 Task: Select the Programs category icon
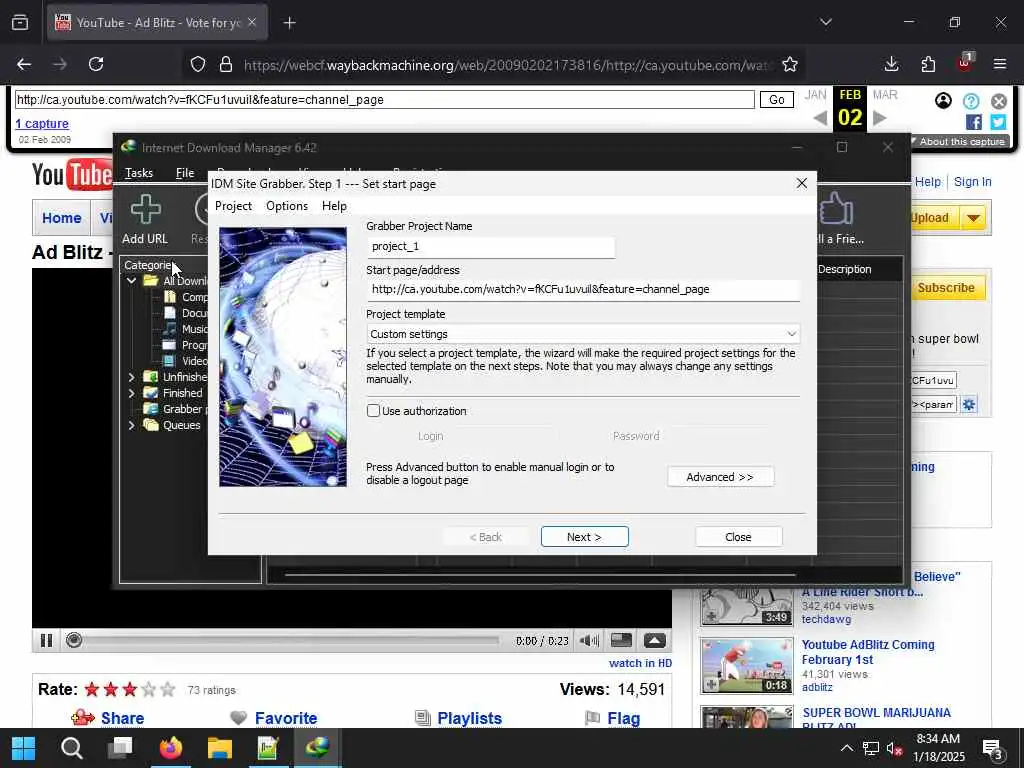tap(169, 345)
